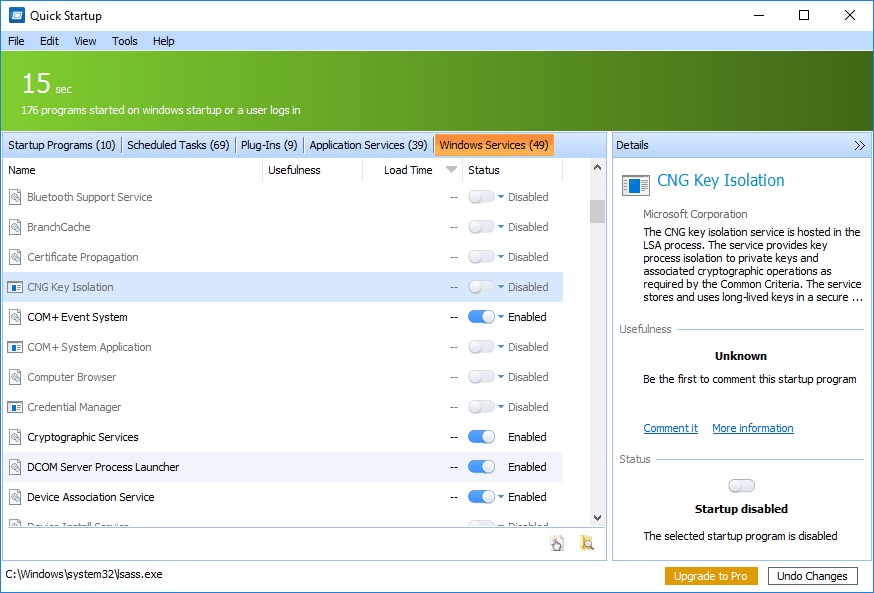The height and width of the screenshot is (593, 874).
Task: Disable the COM+ Event System toggle
Action: [483, 317]
